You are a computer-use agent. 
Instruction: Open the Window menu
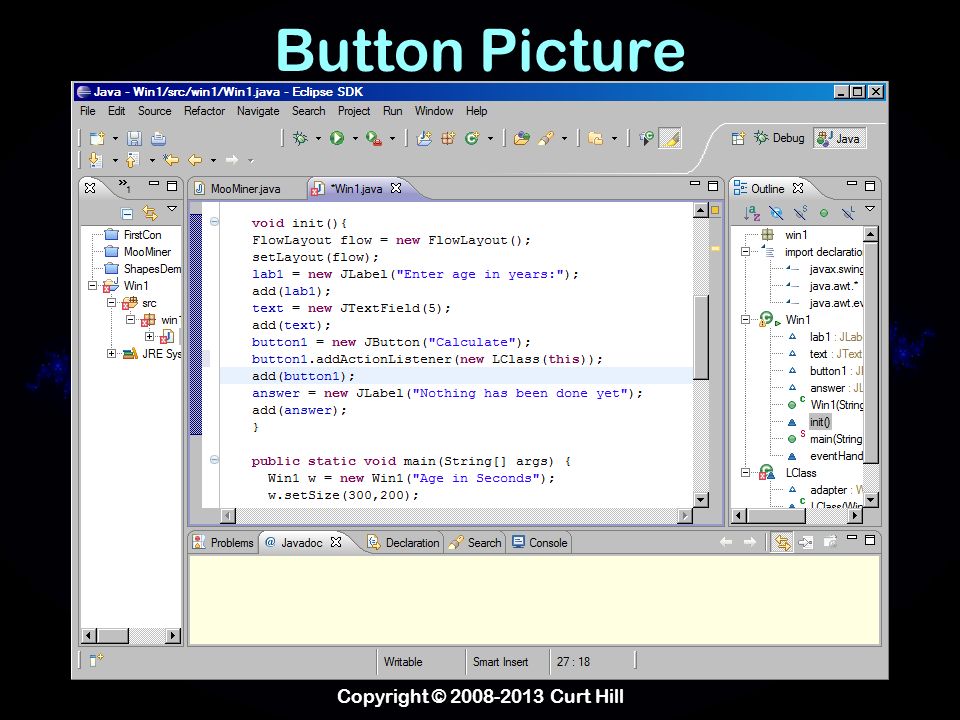click(x=434, y=111)
